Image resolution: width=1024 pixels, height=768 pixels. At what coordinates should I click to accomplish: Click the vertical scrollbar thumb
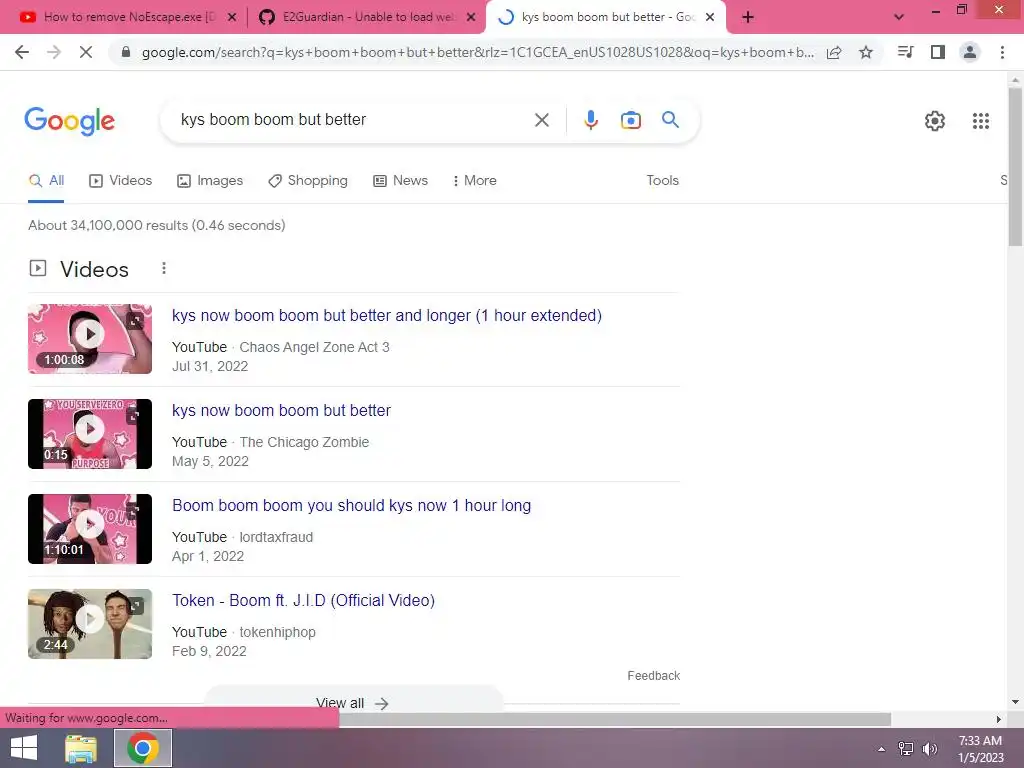[x=1015, y=167]
